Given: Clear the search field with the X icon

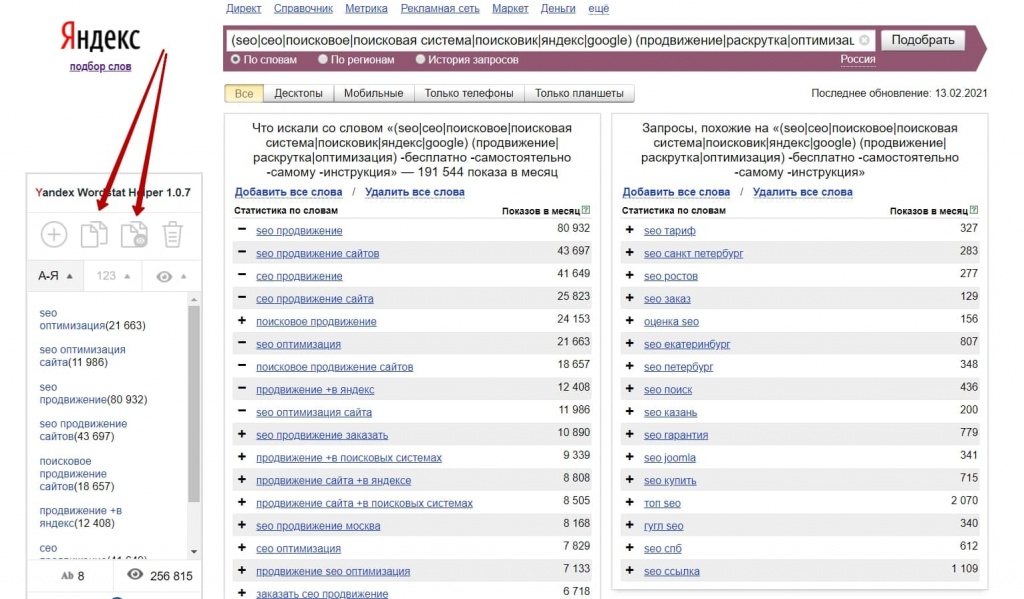Looking at the screenshot, I should 864,41.
